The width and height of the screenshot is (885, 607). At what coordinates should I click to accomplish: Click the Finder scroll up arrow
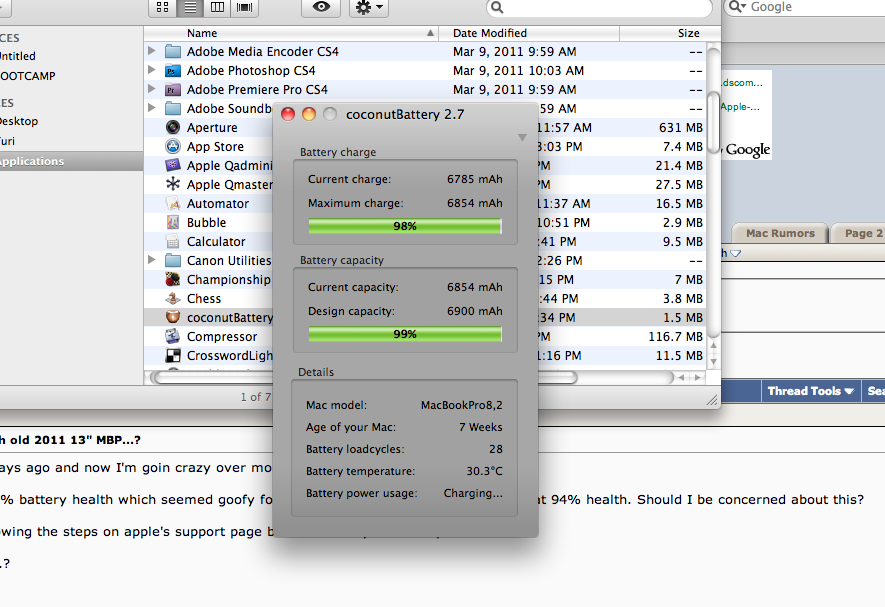(713, 345)
